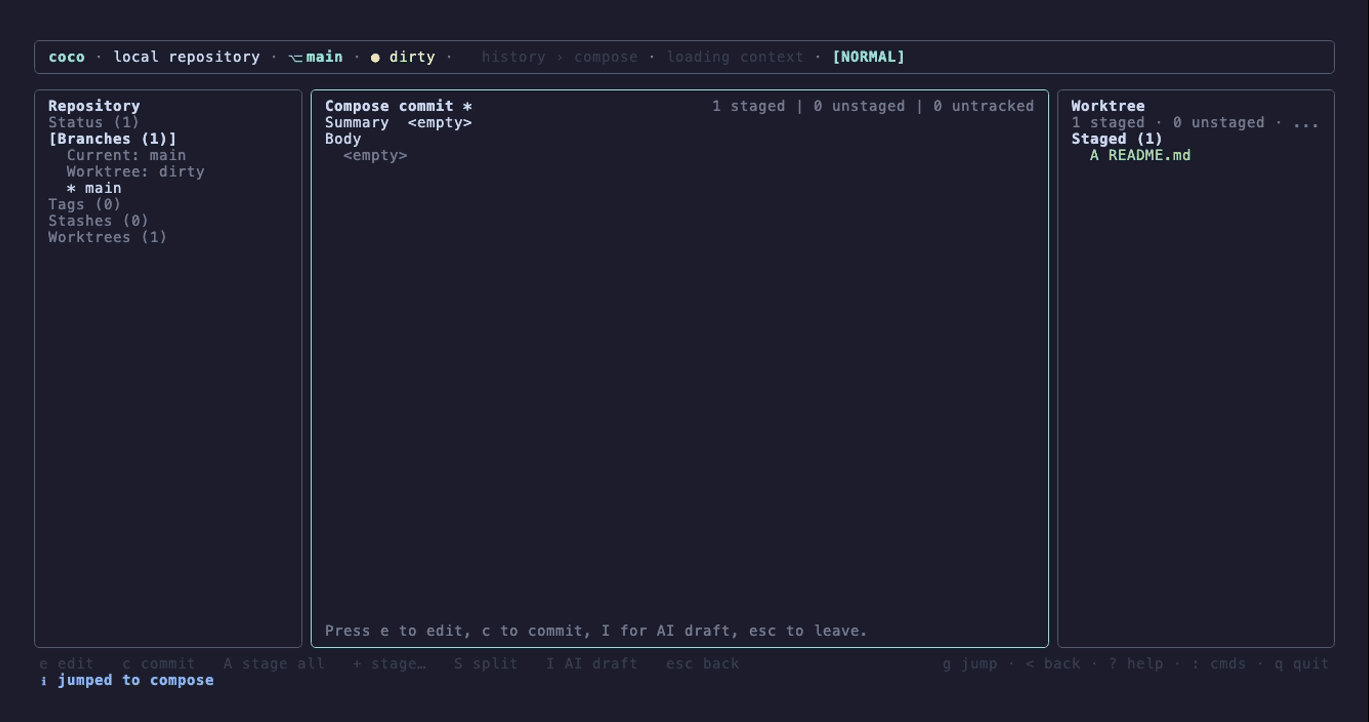Click S split shortcut

point(486,664)
